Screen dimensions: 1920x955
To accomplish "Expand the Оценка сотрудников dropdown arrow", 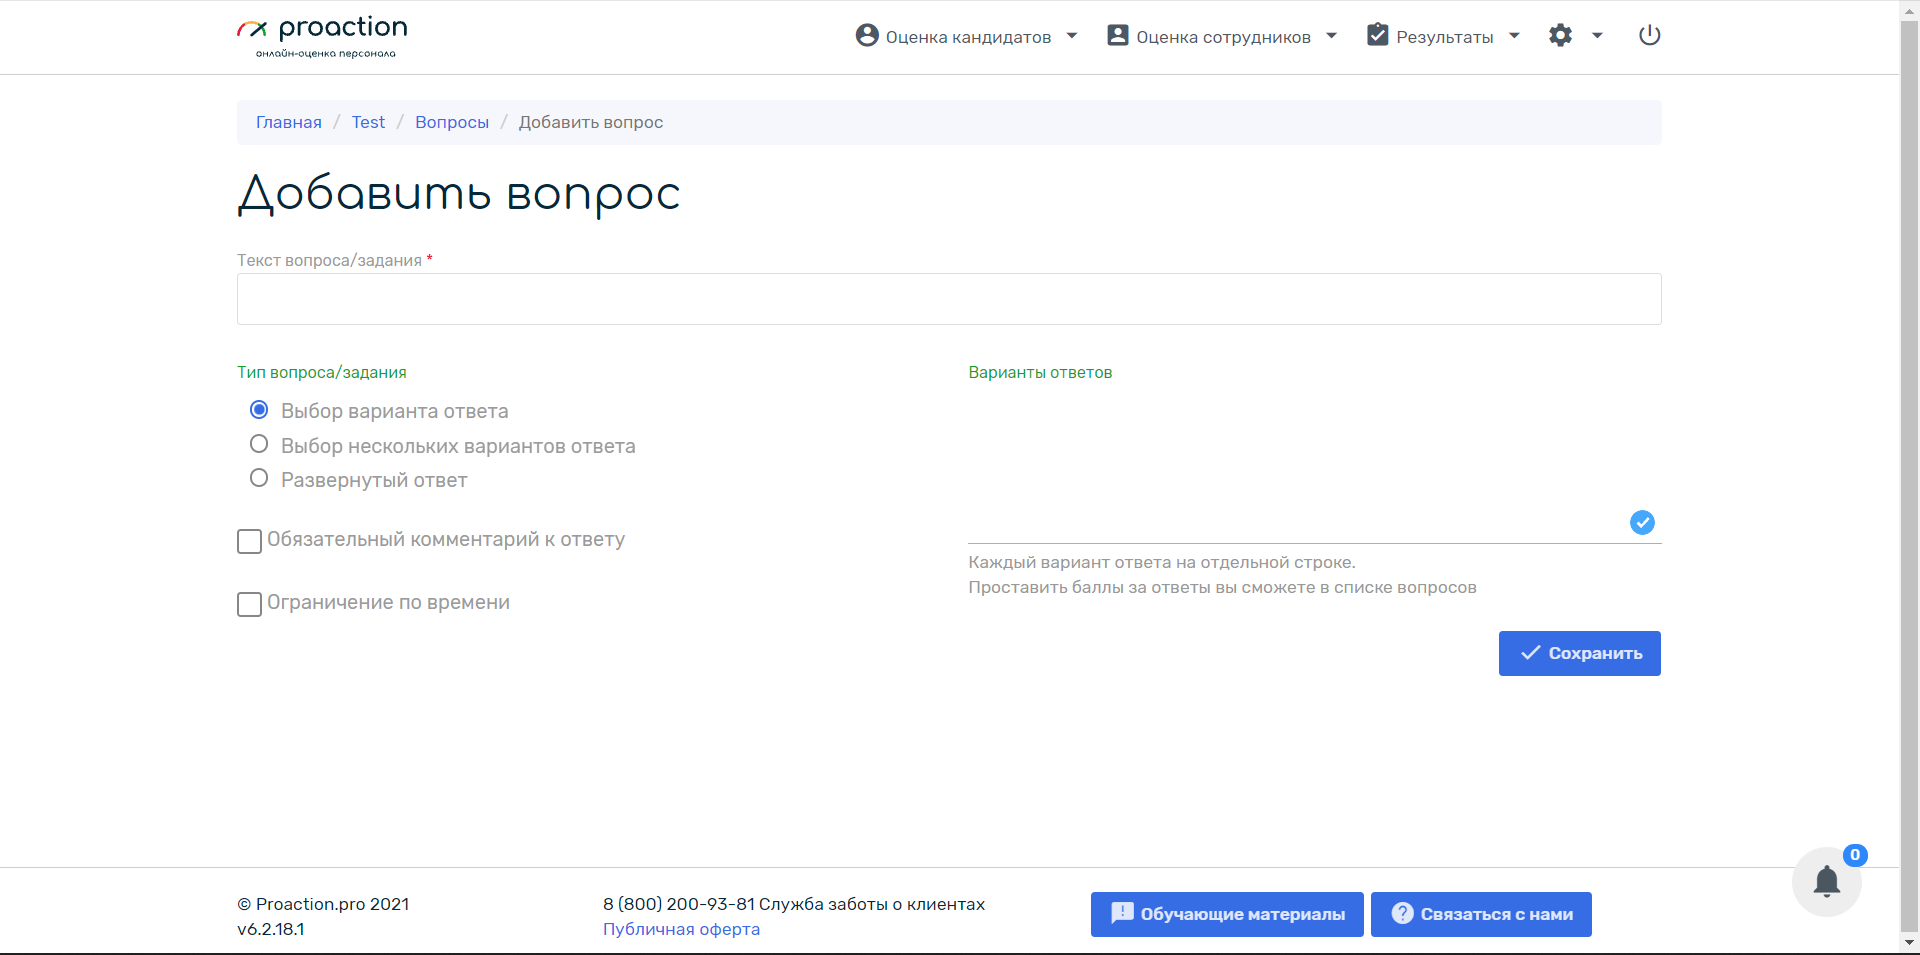I will (x=1332, y=36).
